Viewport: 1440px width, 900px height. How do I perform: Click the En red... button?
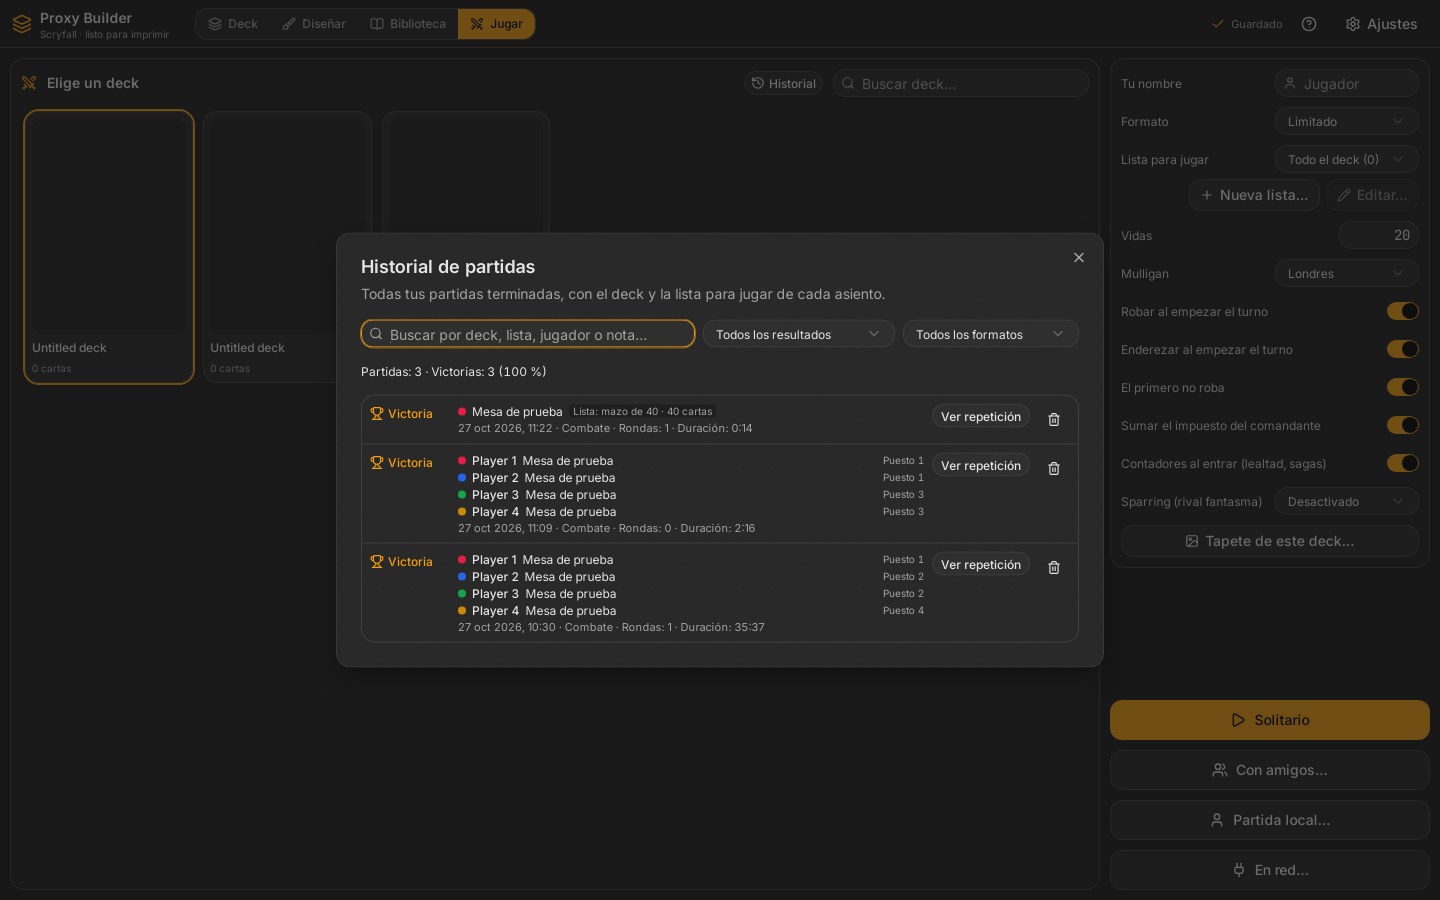(1269, 870)
